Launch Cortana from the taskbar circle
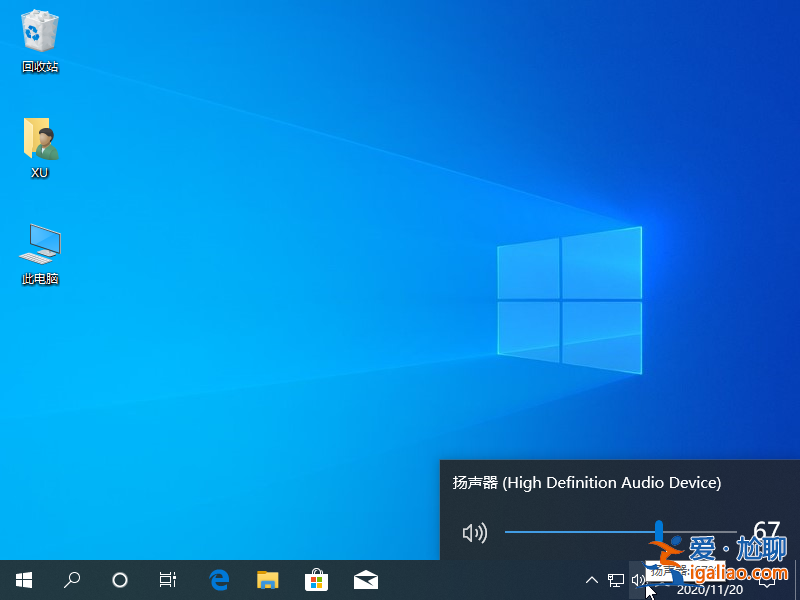Image resolution: width=800 pixels, height=600 pixels. (x=120, y=579)
